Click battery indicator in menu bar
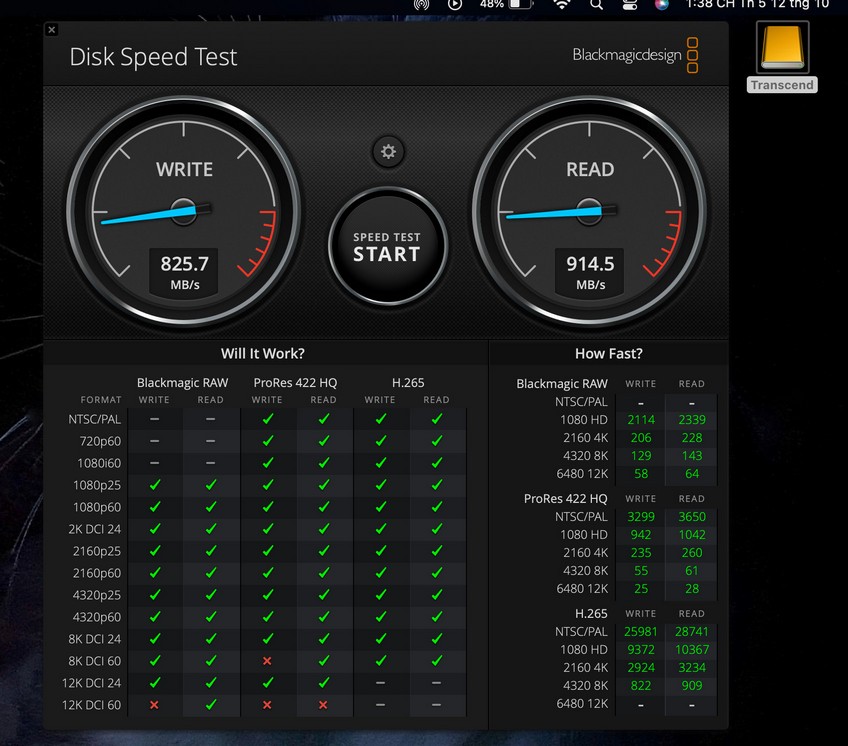 [x=506, y=4]
